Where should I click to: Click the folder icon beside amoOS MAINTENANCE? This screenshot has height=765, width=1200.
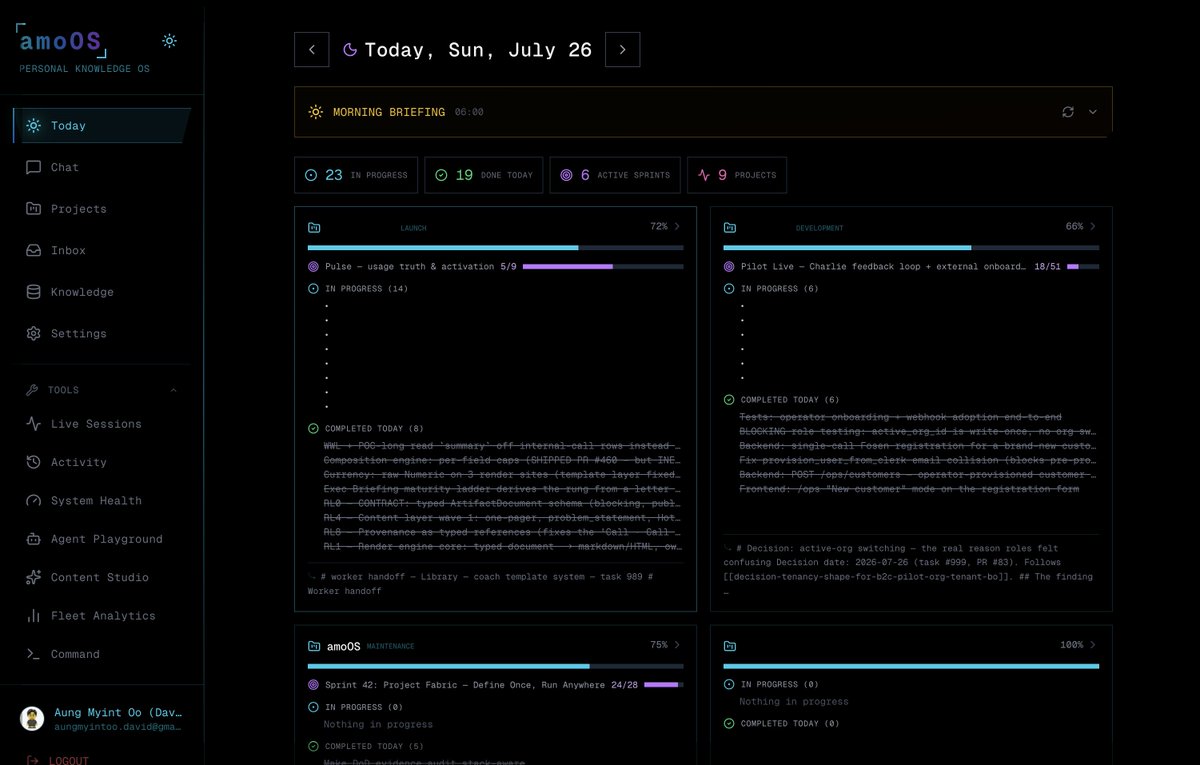[x=314, y=646]
